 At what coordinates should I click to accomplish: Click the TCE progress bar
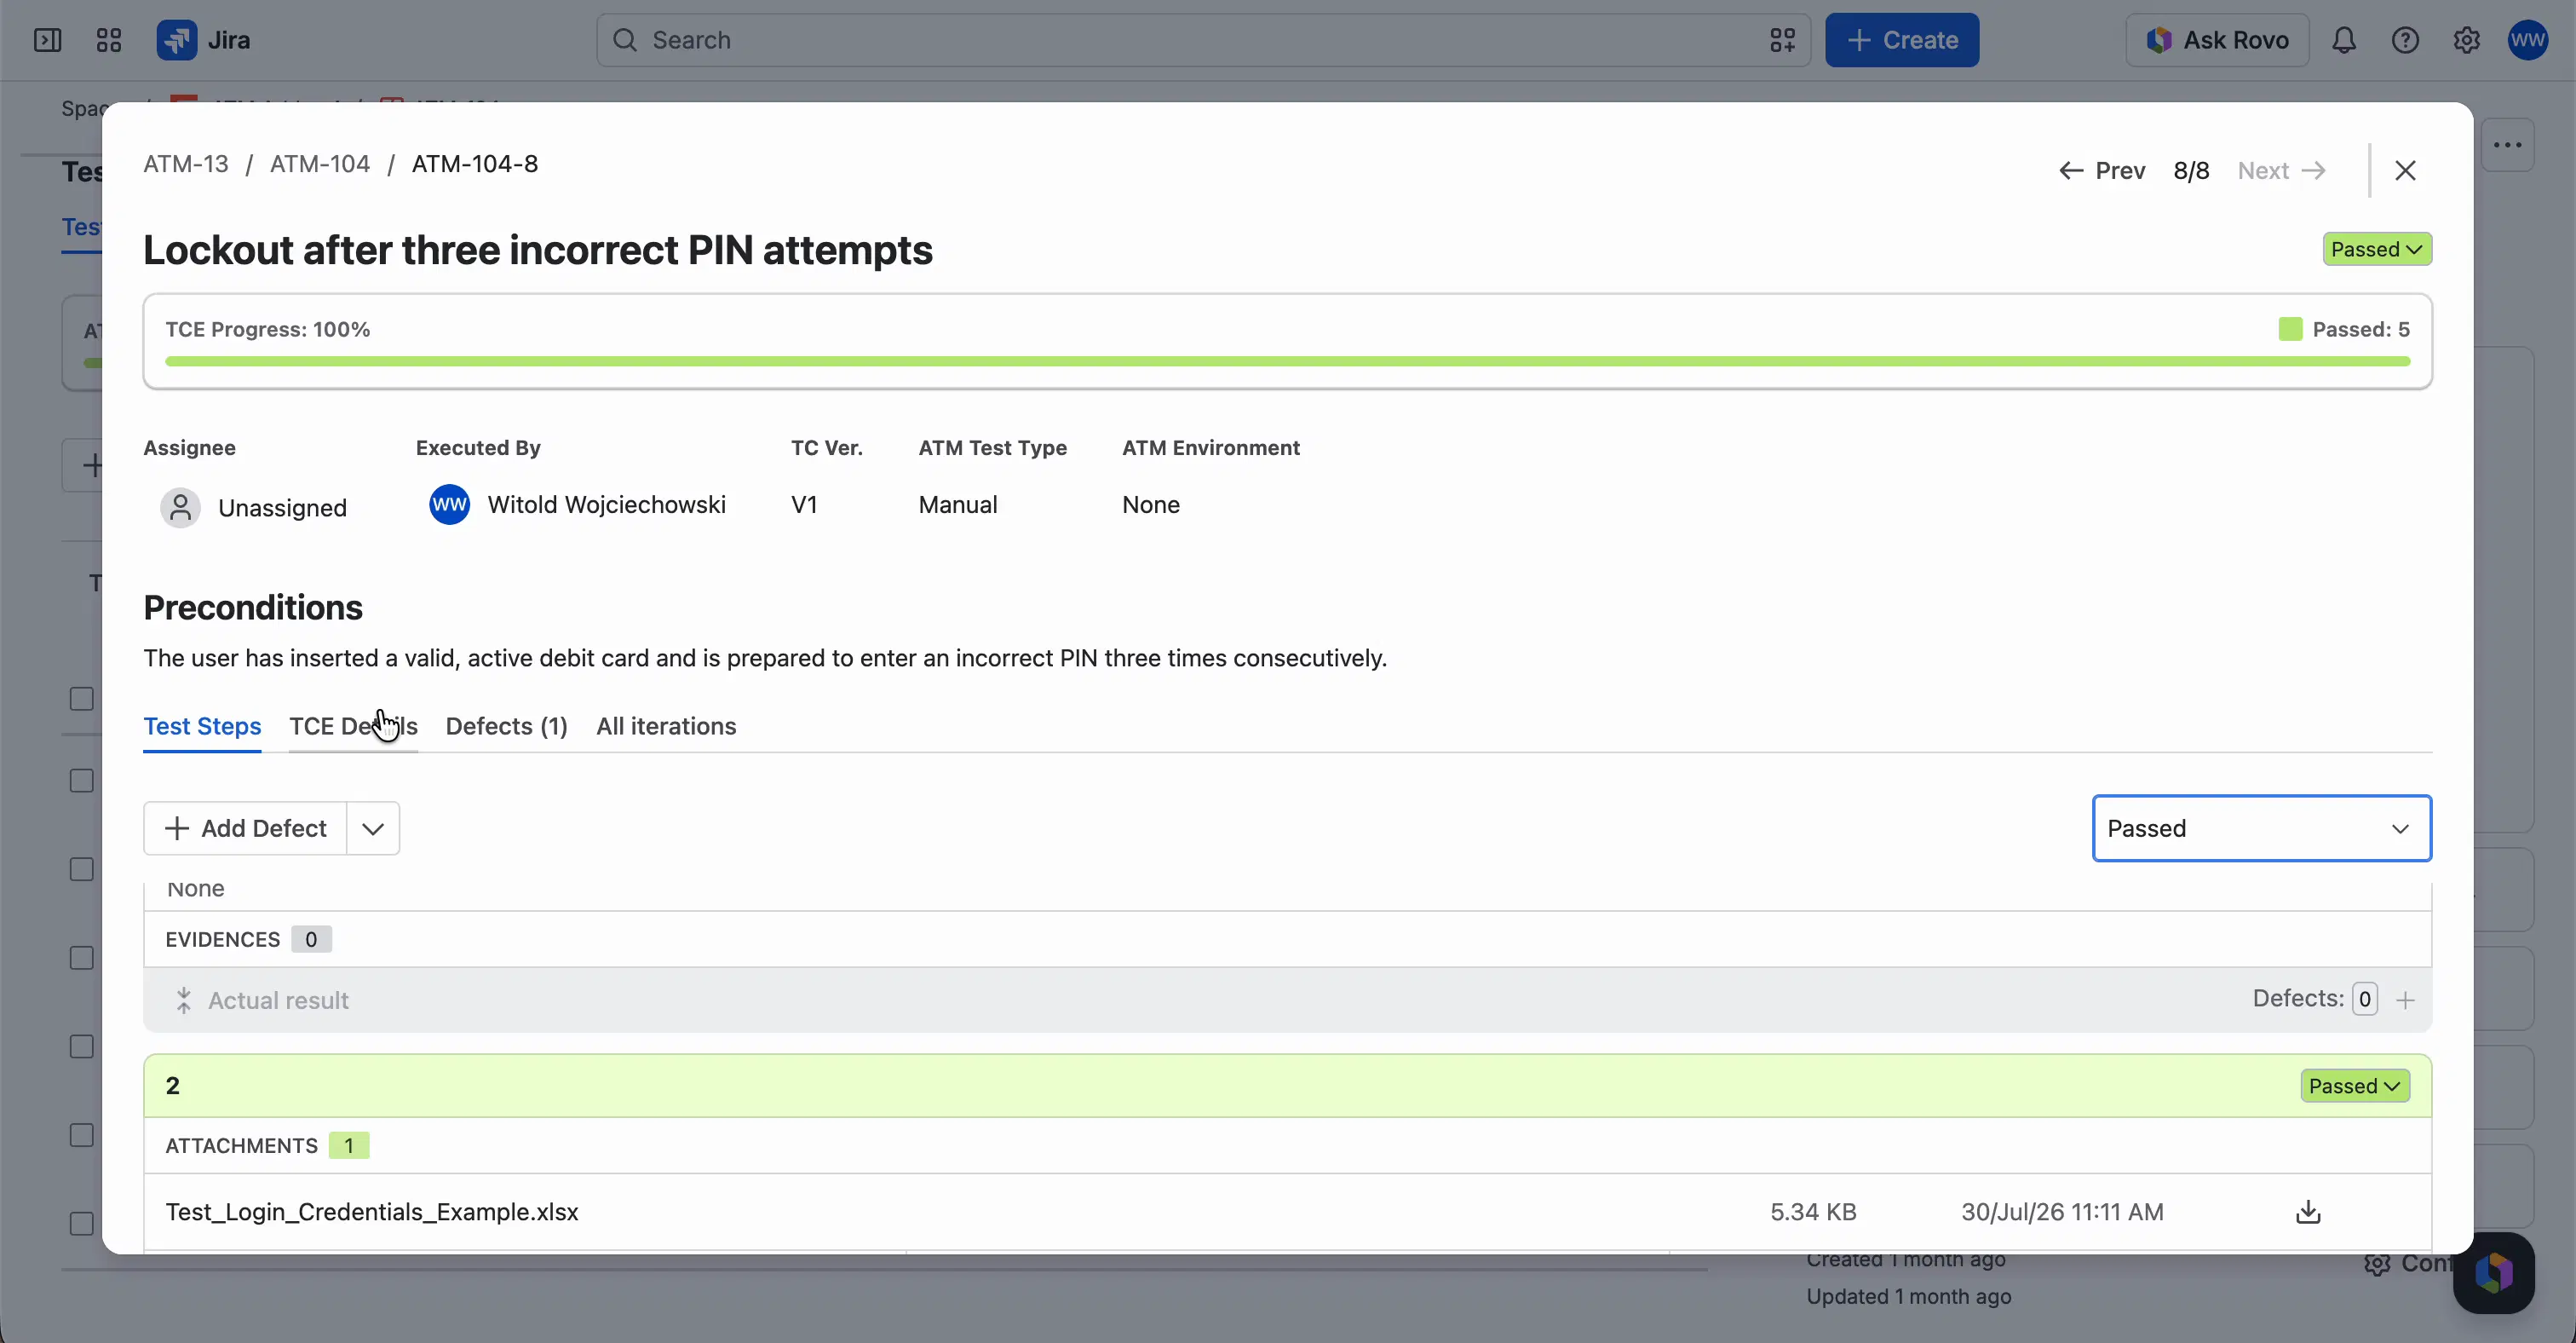(1287, 361)
